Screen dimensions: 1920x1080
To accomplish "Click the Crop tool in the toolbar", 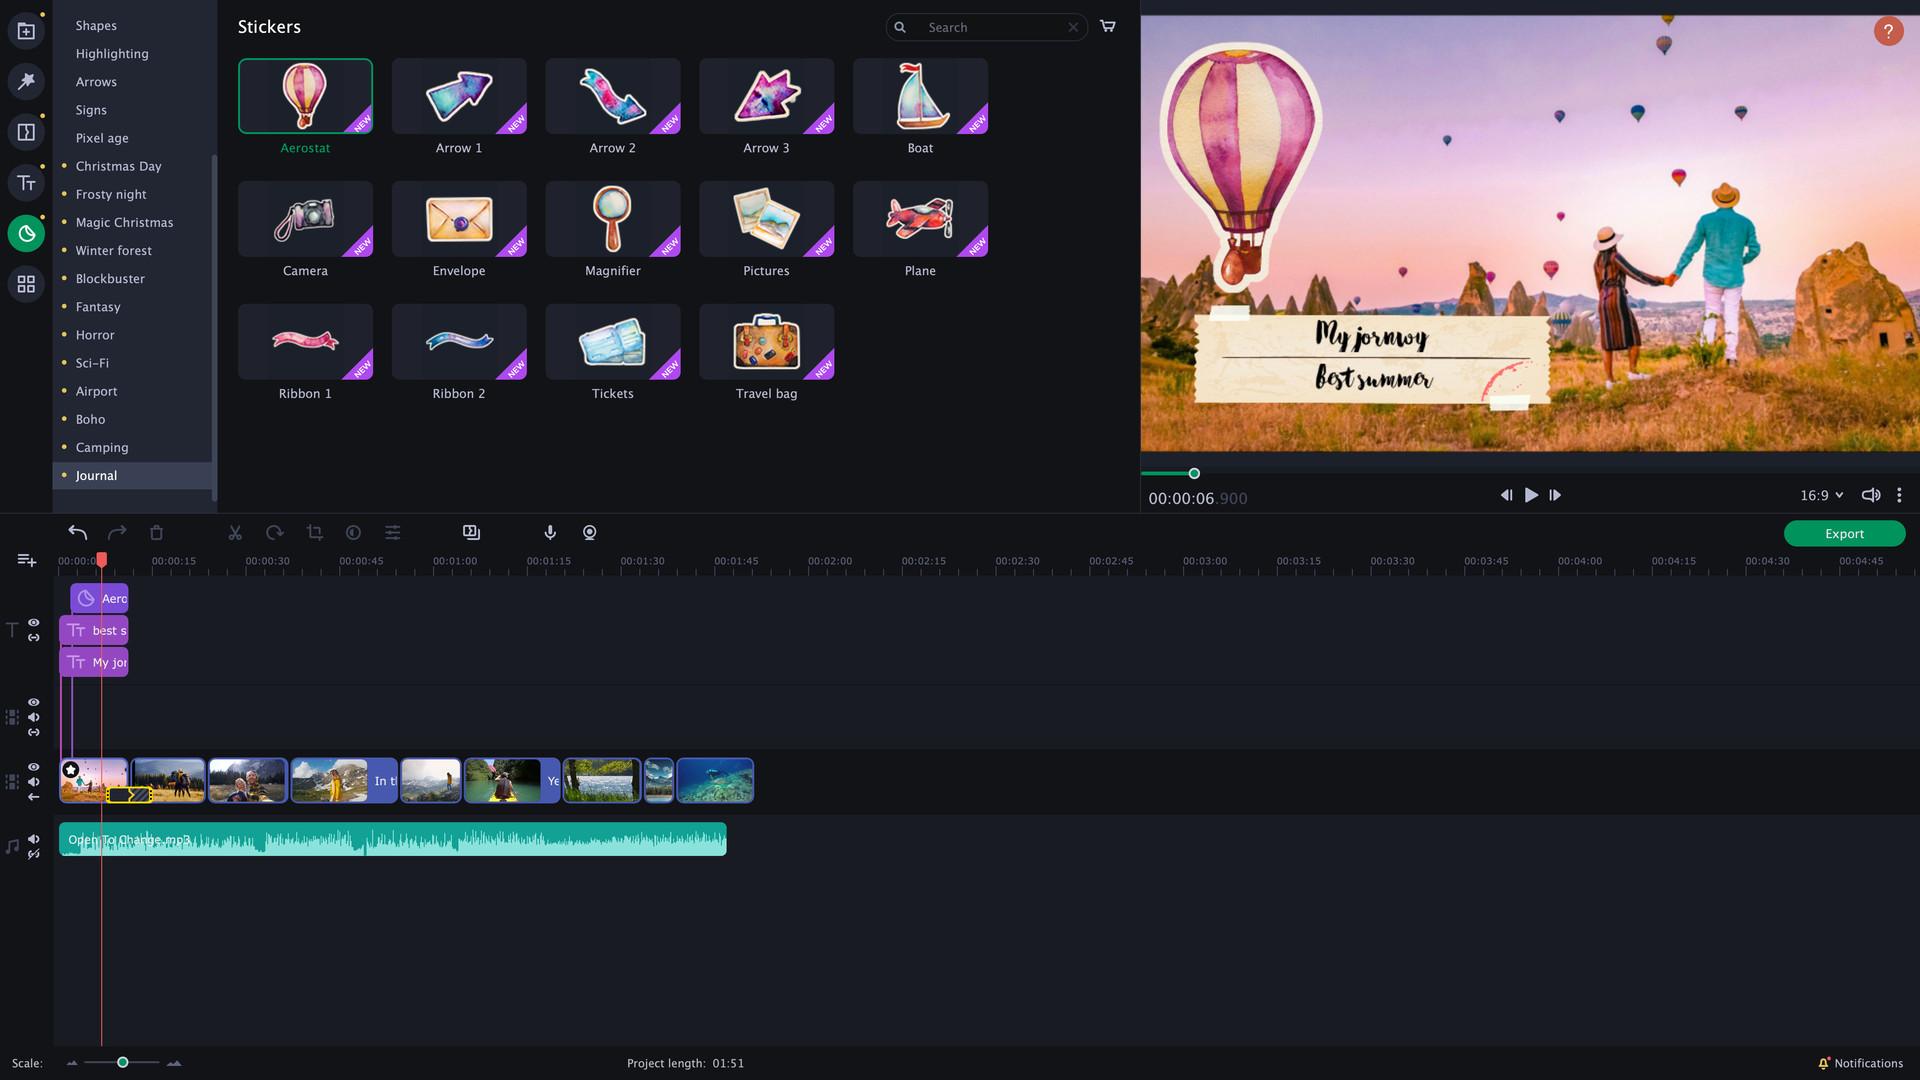I will coord(314,532).
